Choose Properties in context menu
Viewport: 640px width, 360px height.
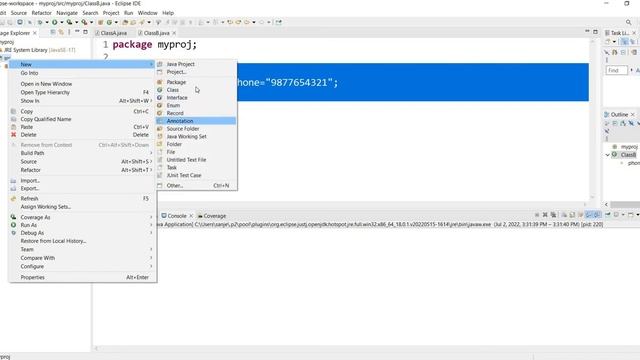[x=83, y=277]
